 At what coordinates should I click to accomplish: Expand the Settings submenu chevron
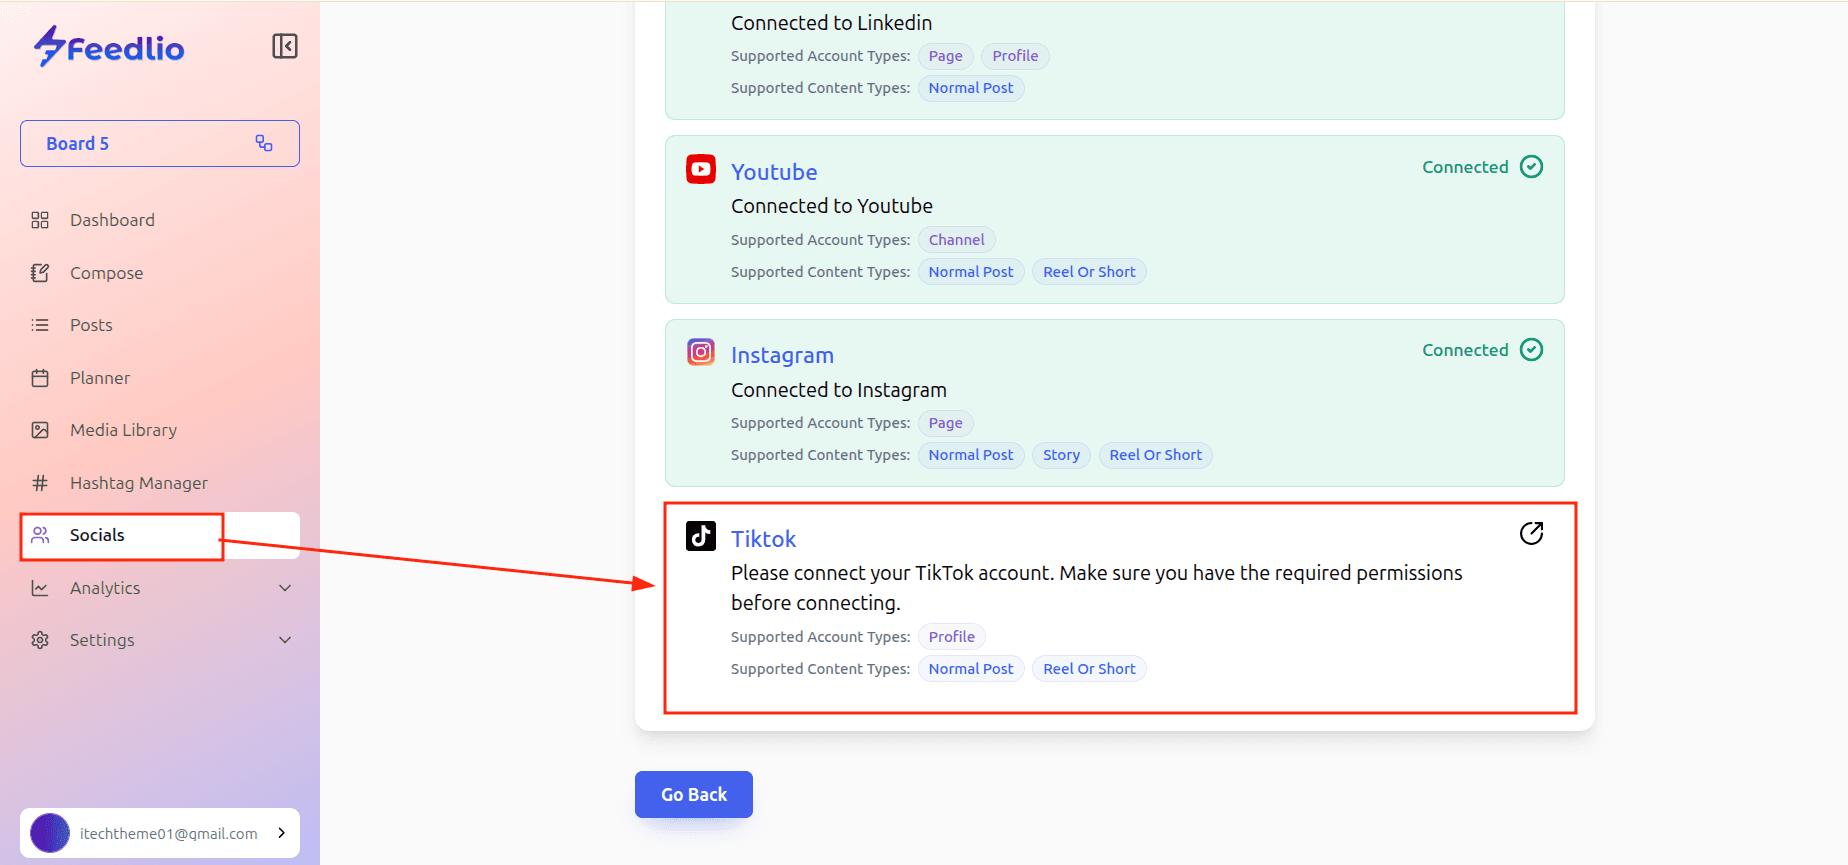coord(285,640)
